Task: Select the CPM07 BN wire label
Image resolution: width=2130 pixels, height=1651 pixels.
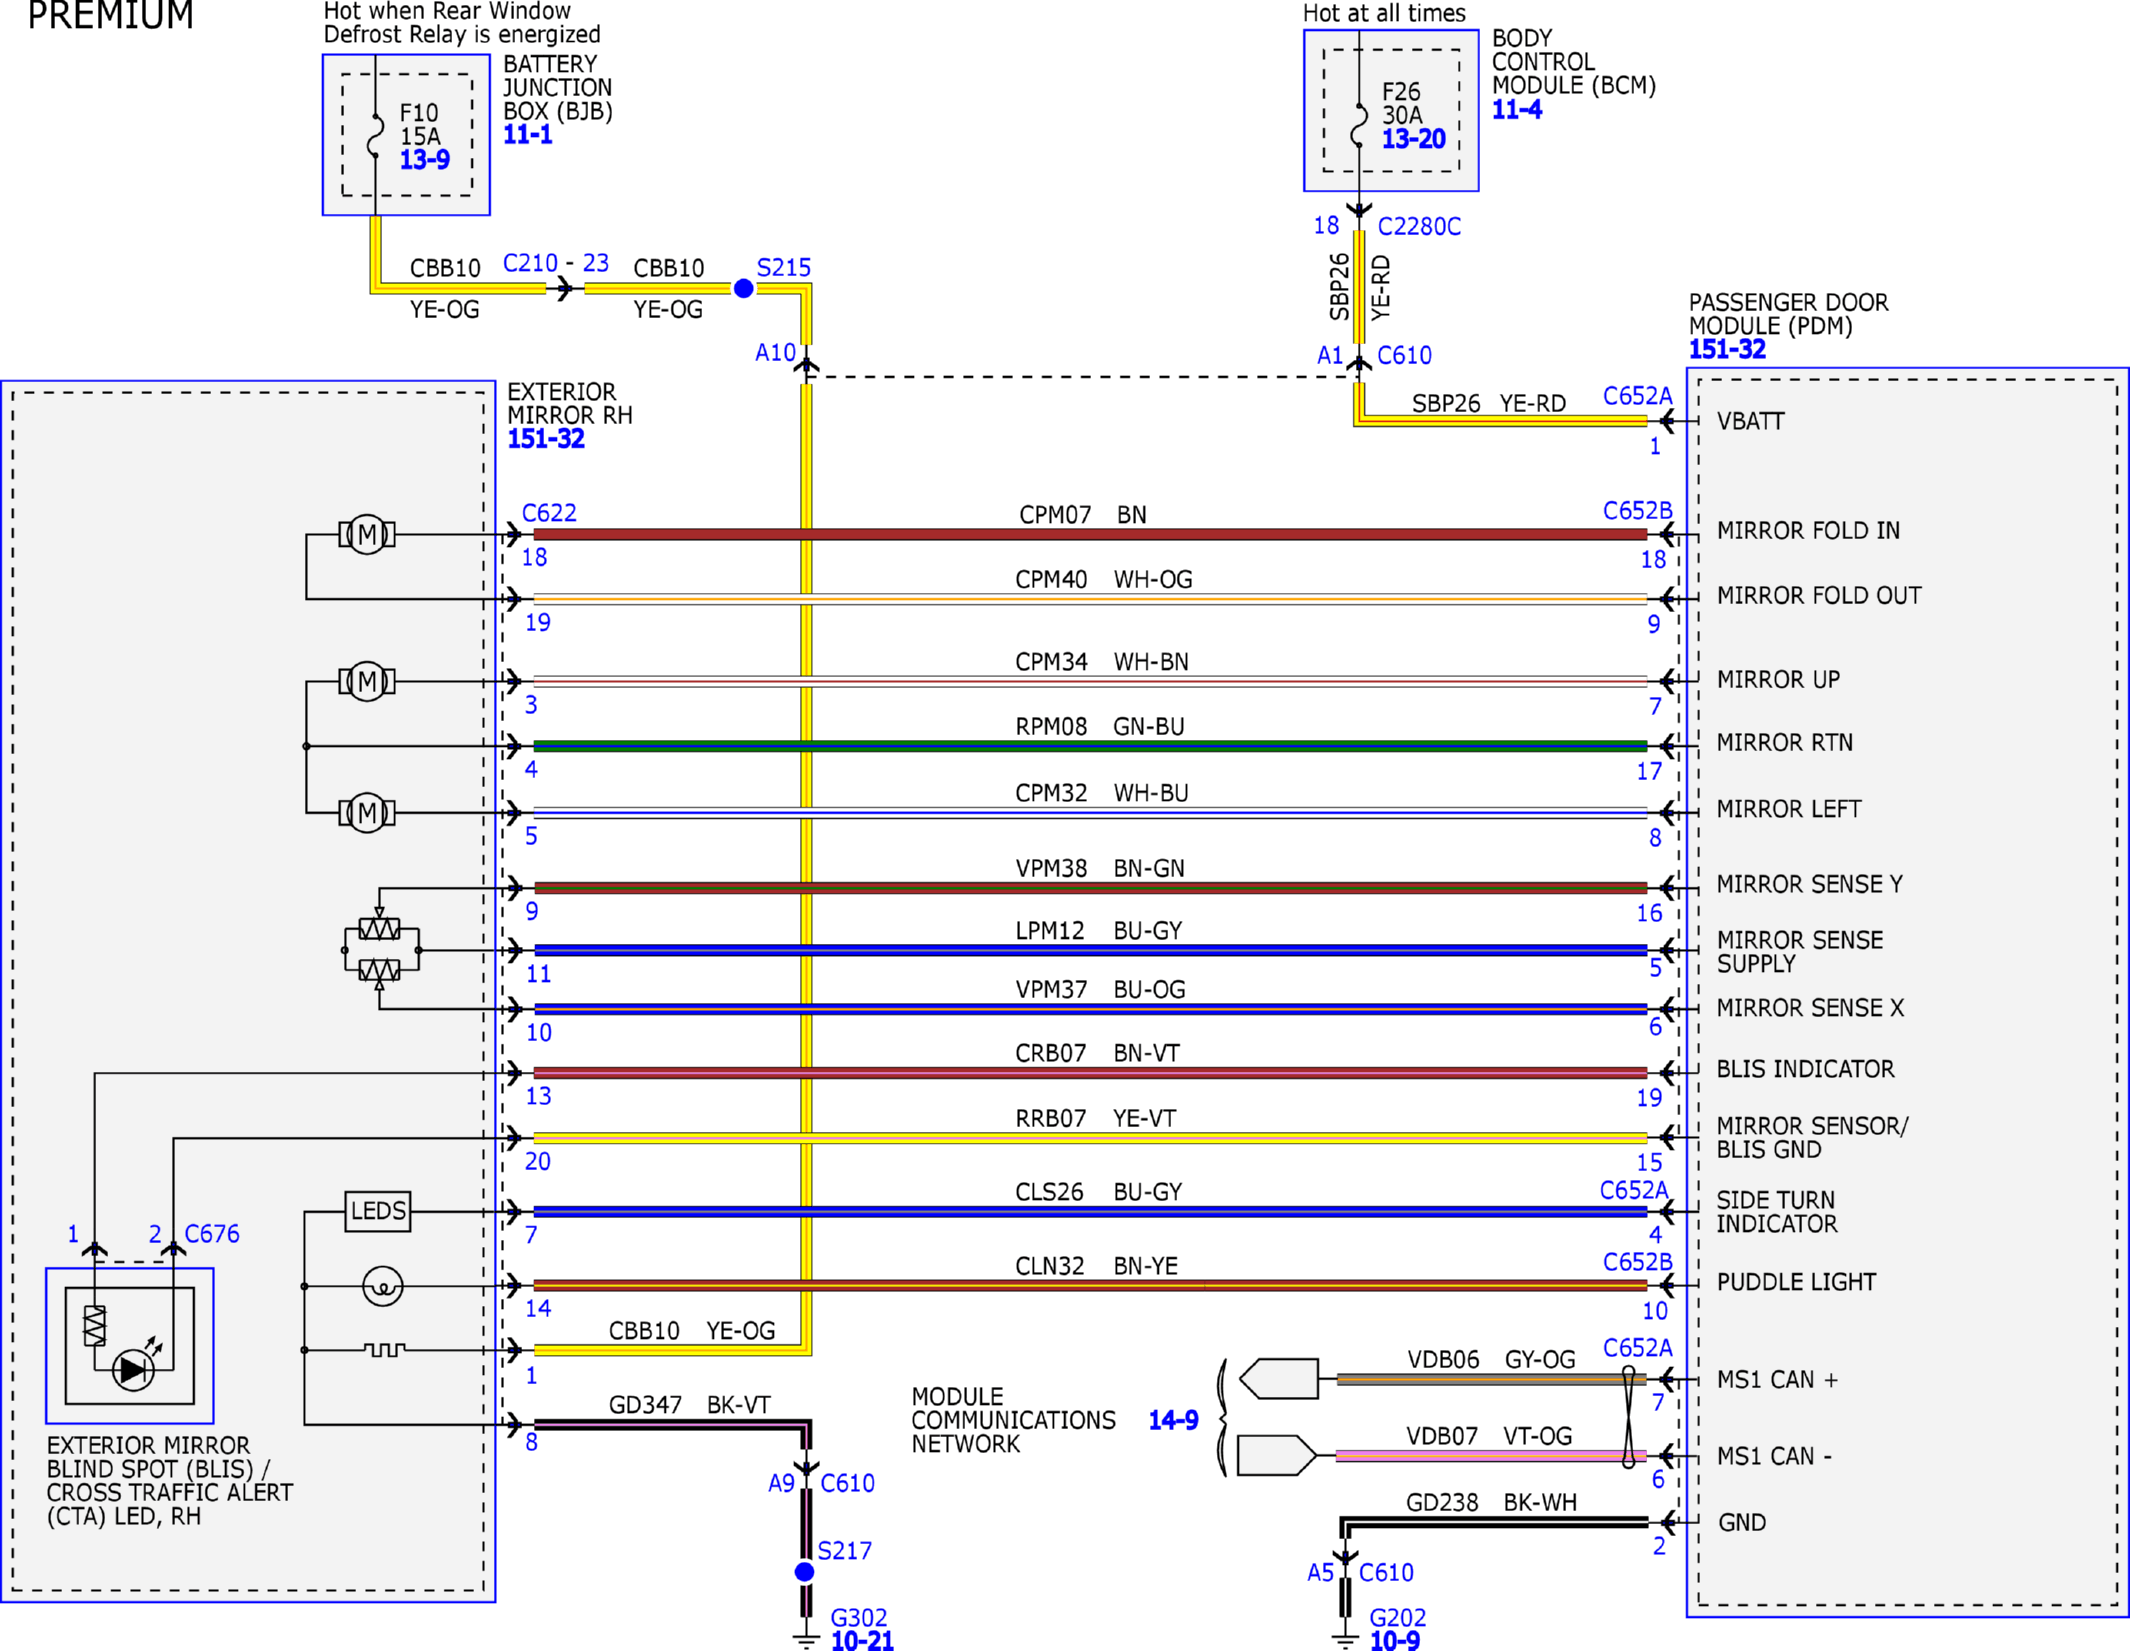Action: tap(1083, 515)
